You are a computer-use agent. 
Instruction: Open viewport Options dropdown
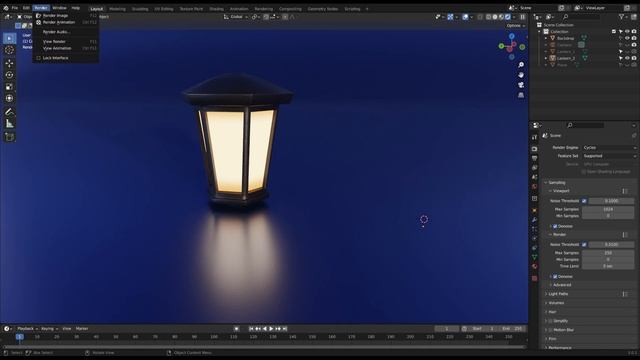click(516, 26)
